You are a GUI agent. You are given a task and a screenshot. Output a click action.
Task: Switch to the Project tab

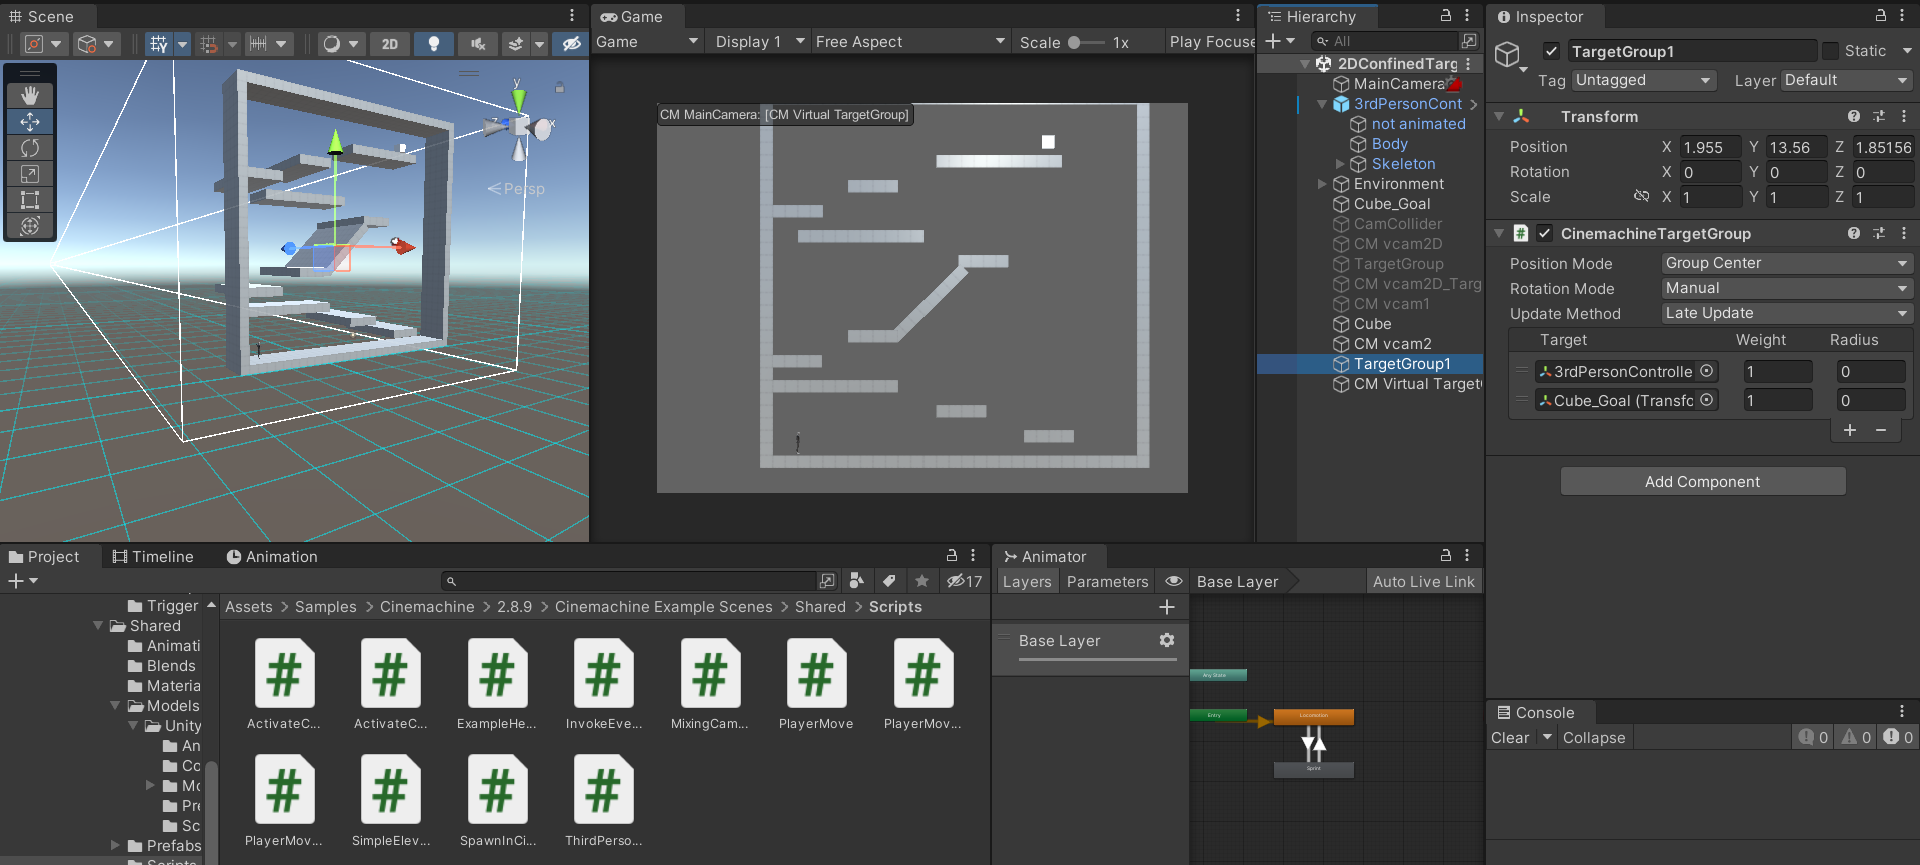44,557
